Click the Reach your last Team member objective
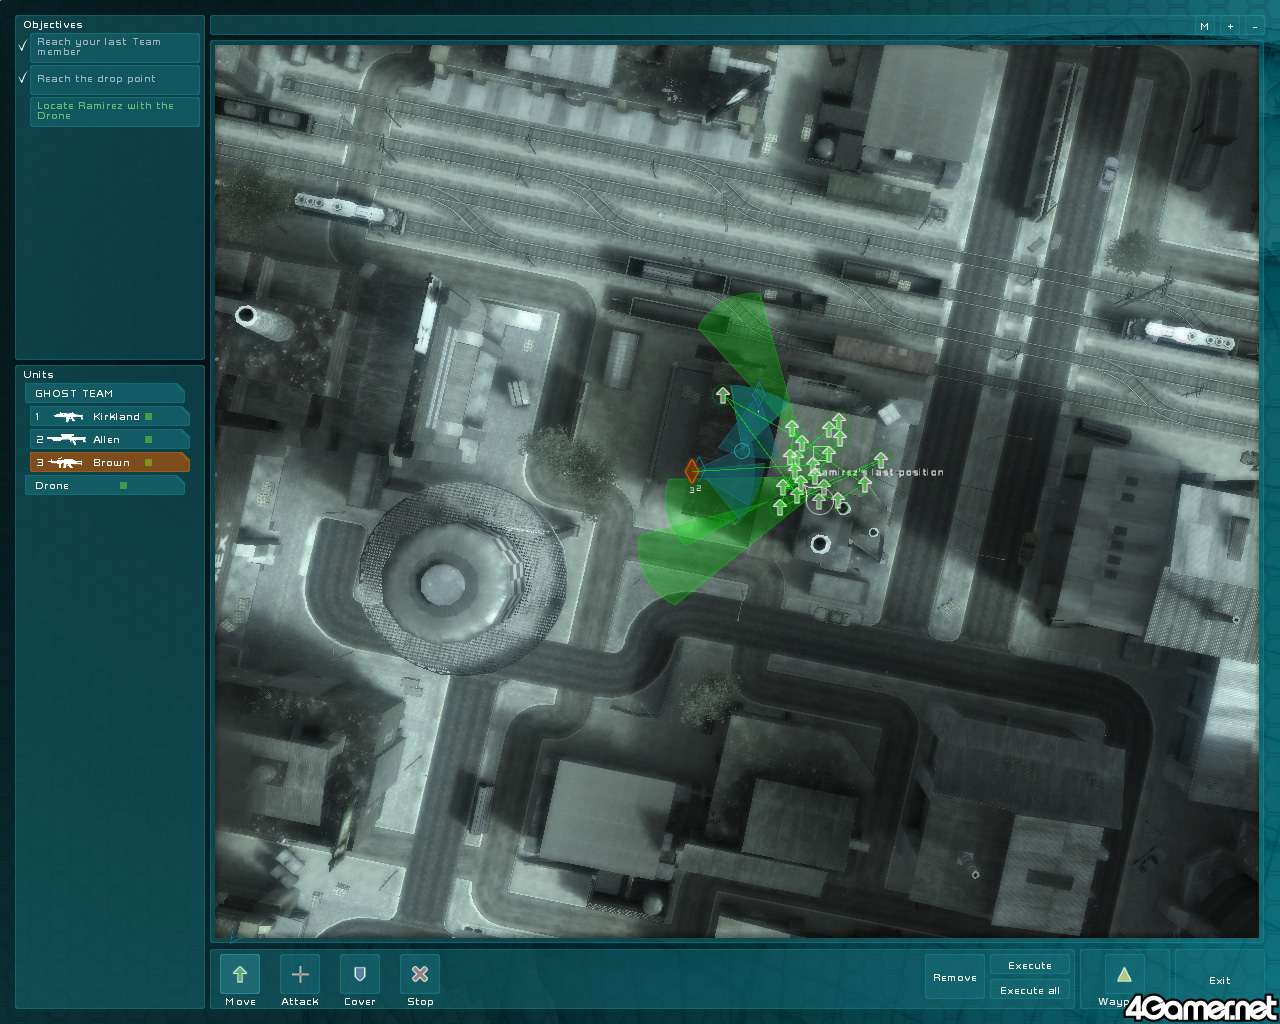Screen dimensions: 1280x1024 (x=115, y=47)
